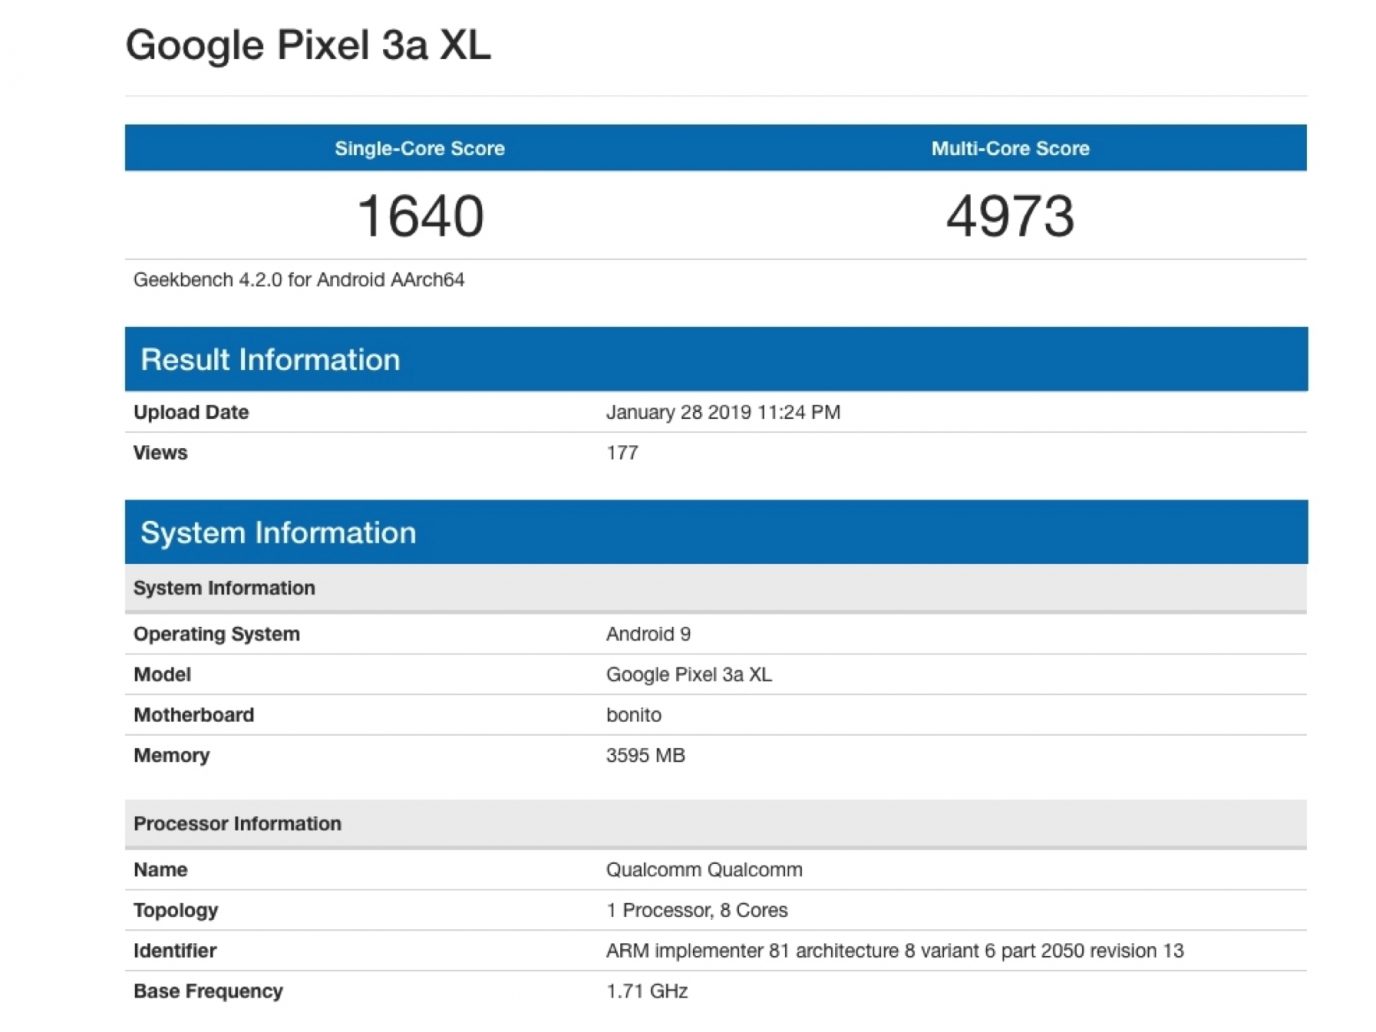The width and height of the screenshot is (1376, 1032).
Task: Click the multi-core score value 4973
Action: (x=1010, y=216)
